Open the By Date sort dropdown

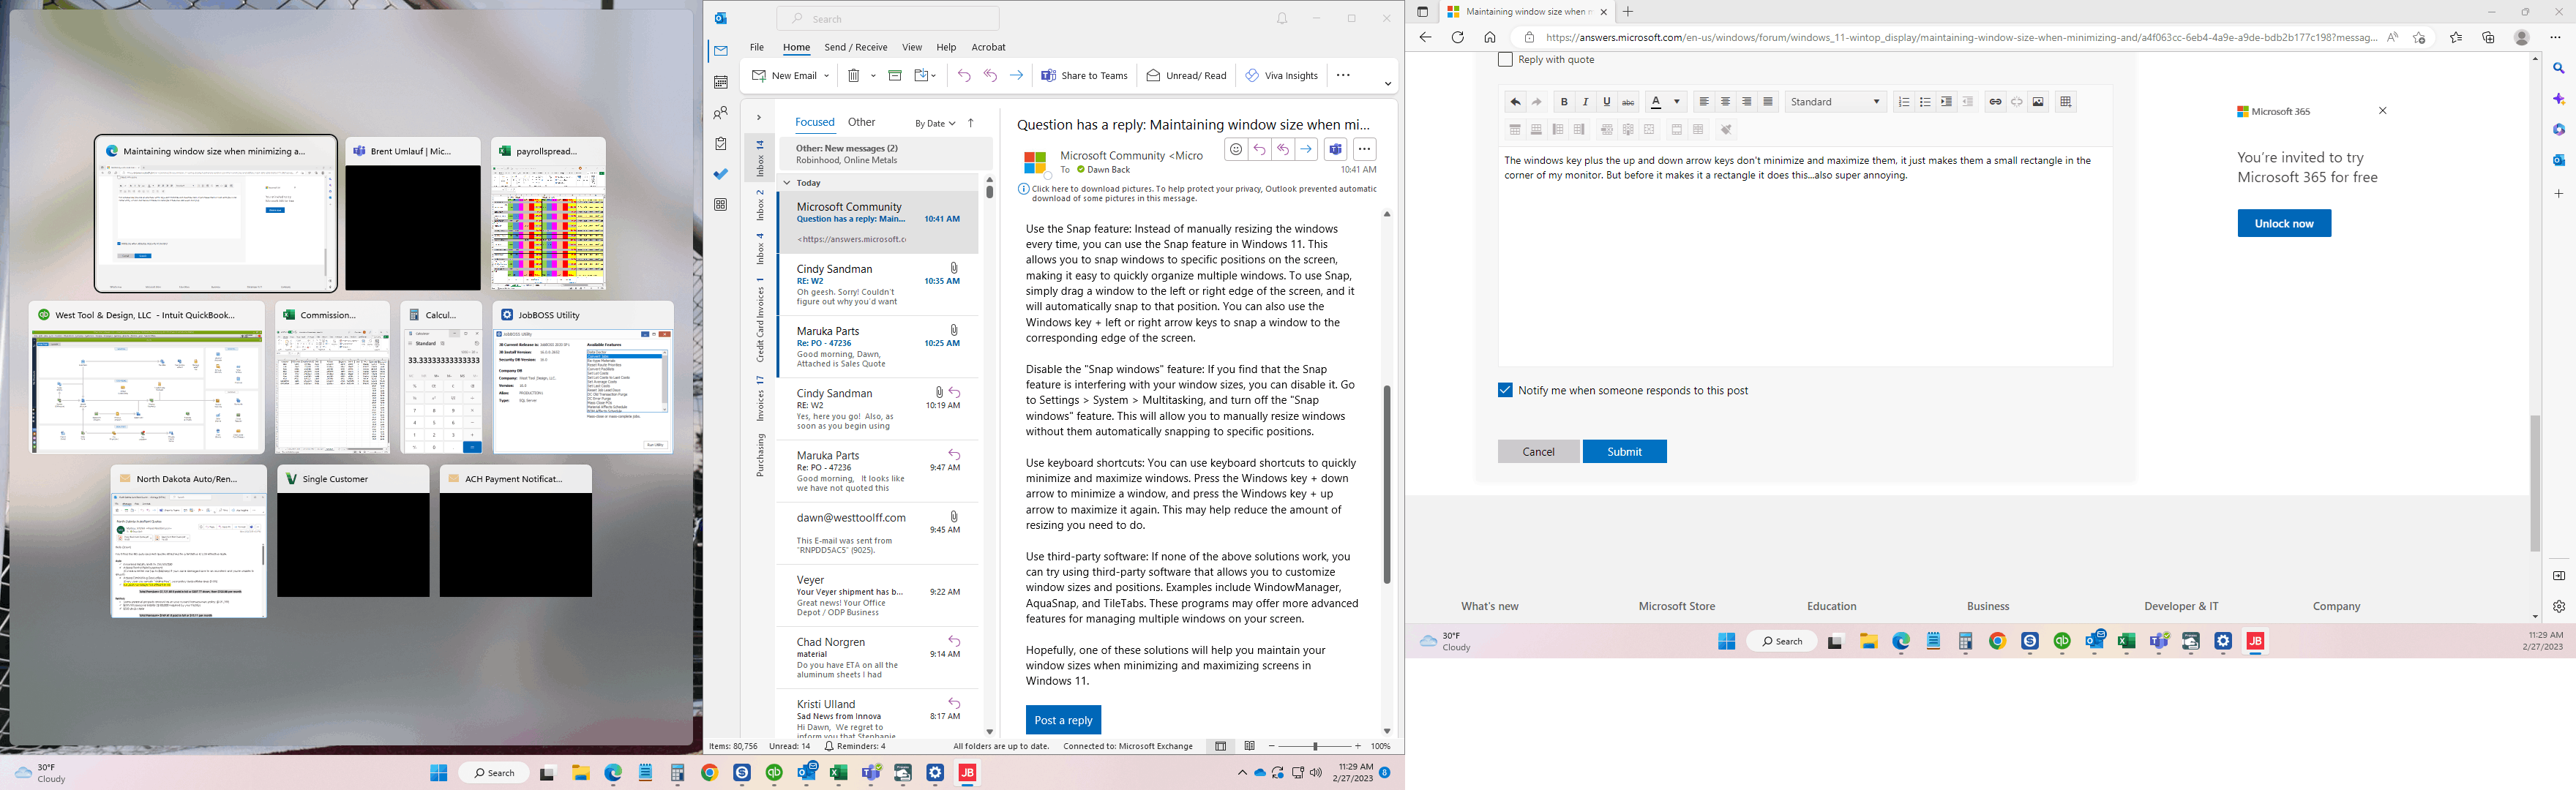point(935,123)
